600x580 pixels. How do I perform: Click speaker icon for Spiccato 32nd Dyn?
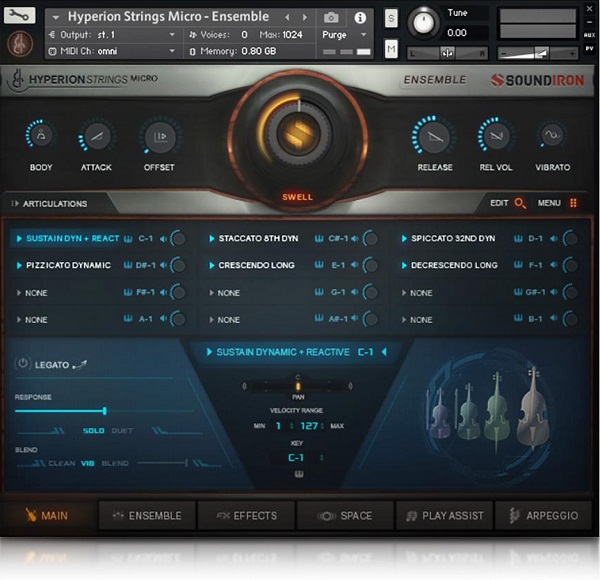coord(554,239)
